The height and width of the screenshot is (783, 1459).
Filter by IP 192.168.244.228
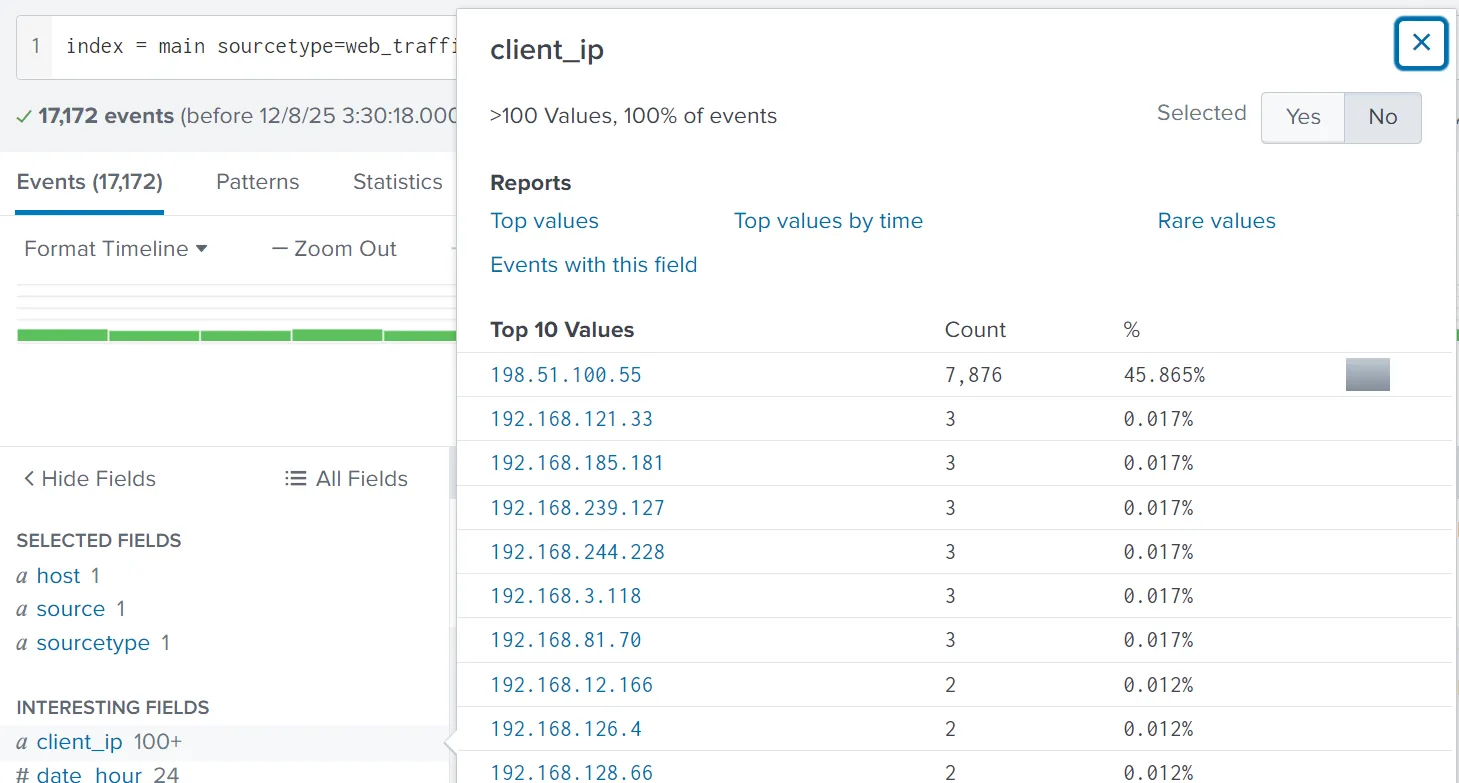tap(577, 552)
